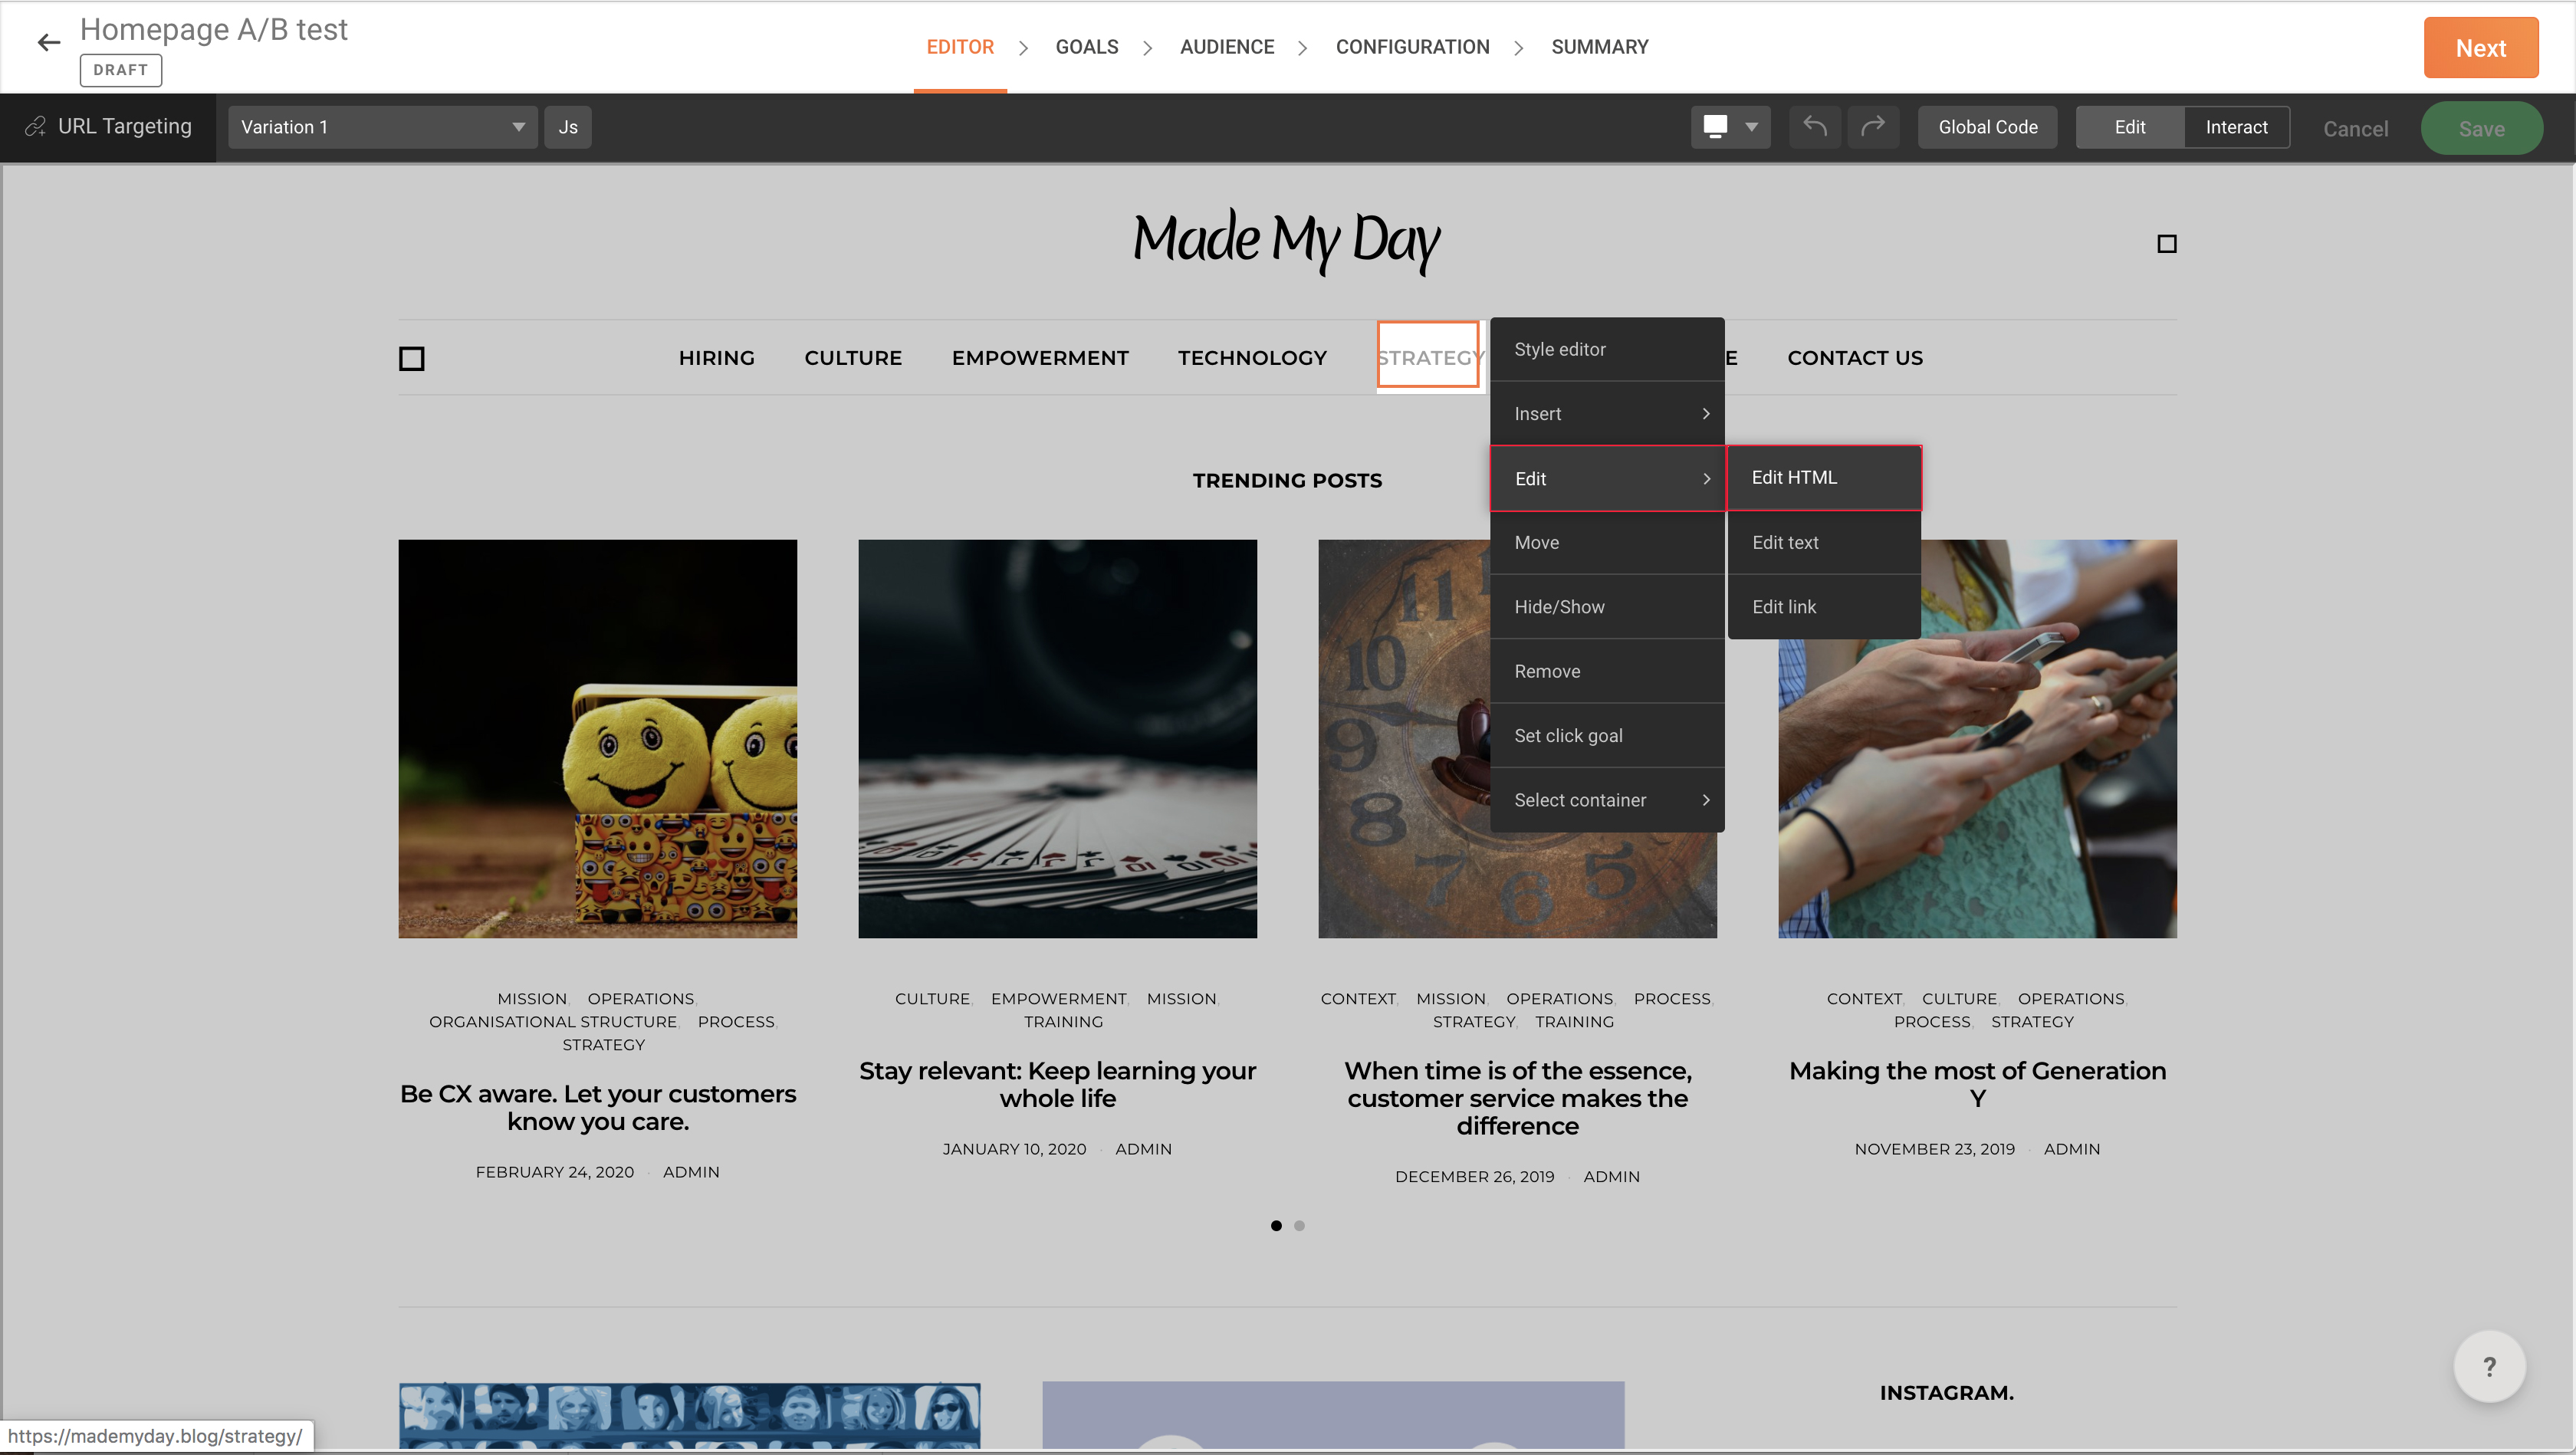Click the back arrow beside Homepage A/B test
Image resolution: width=2576 pixels, height=1455 pixels.
tap(48, 42)
